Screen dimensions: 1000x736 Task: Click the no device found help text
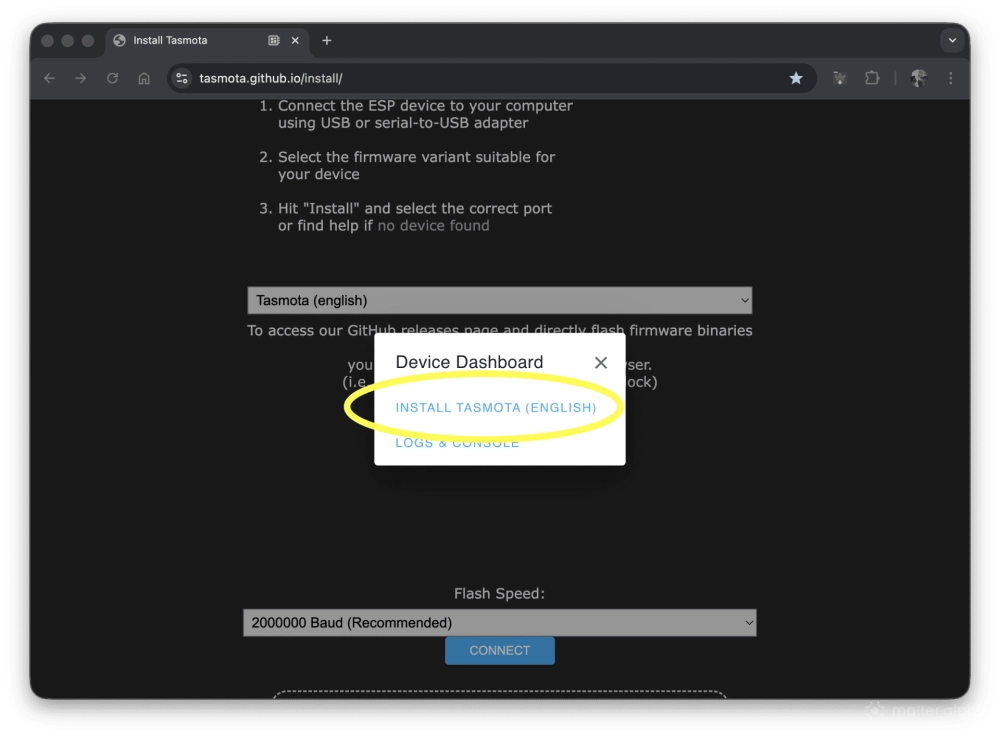pos(434,225)
